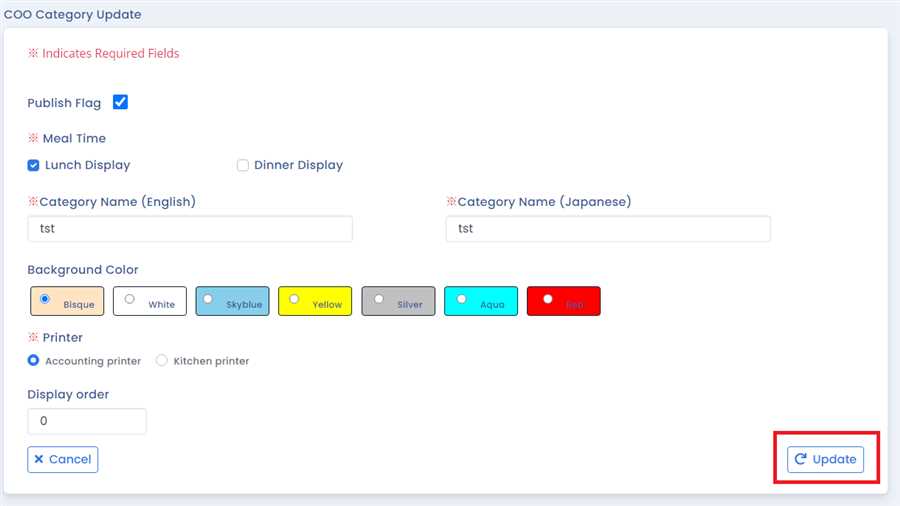
Task: Click the refresh icon in Update button
Action: [x=800, y=459]
